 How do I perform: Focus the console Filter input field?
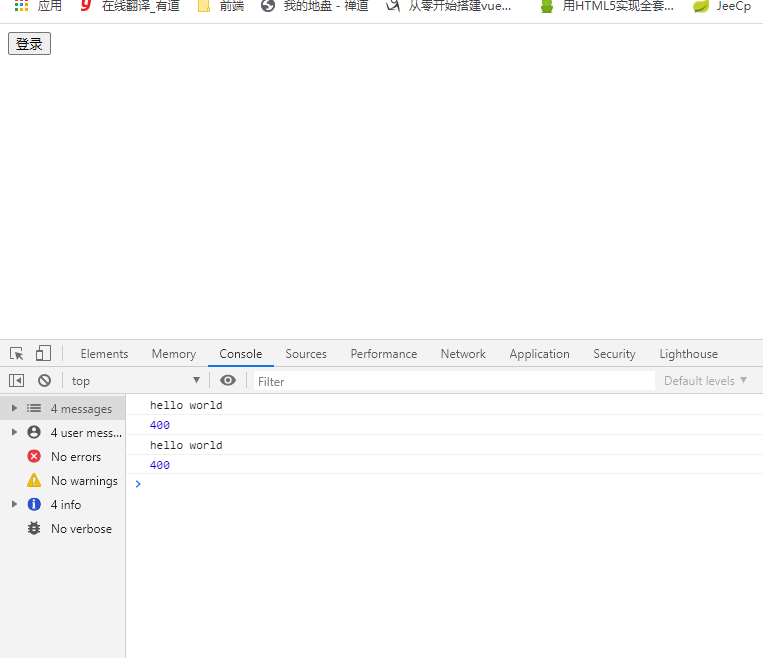pos(454,381)
